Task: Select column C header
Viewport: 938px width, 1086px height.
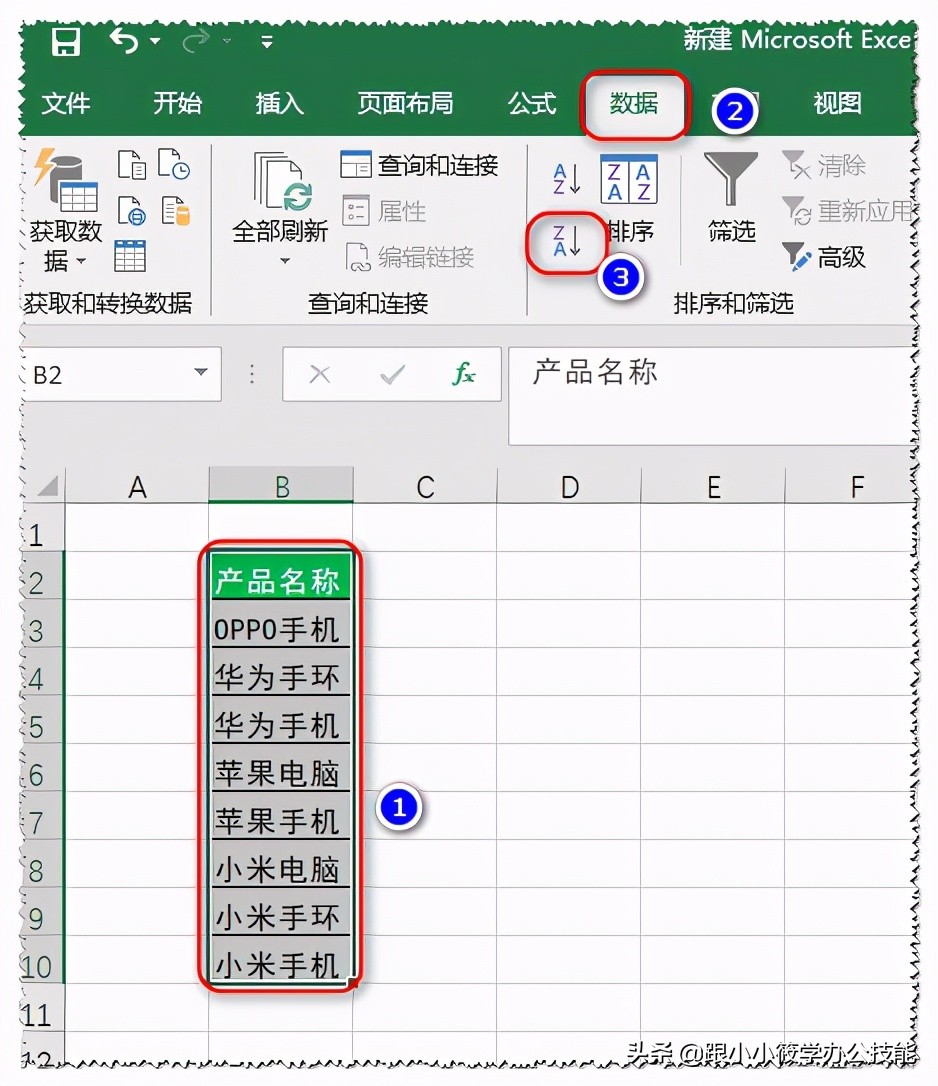Action: pyautogui.click(x=425, y=486)
